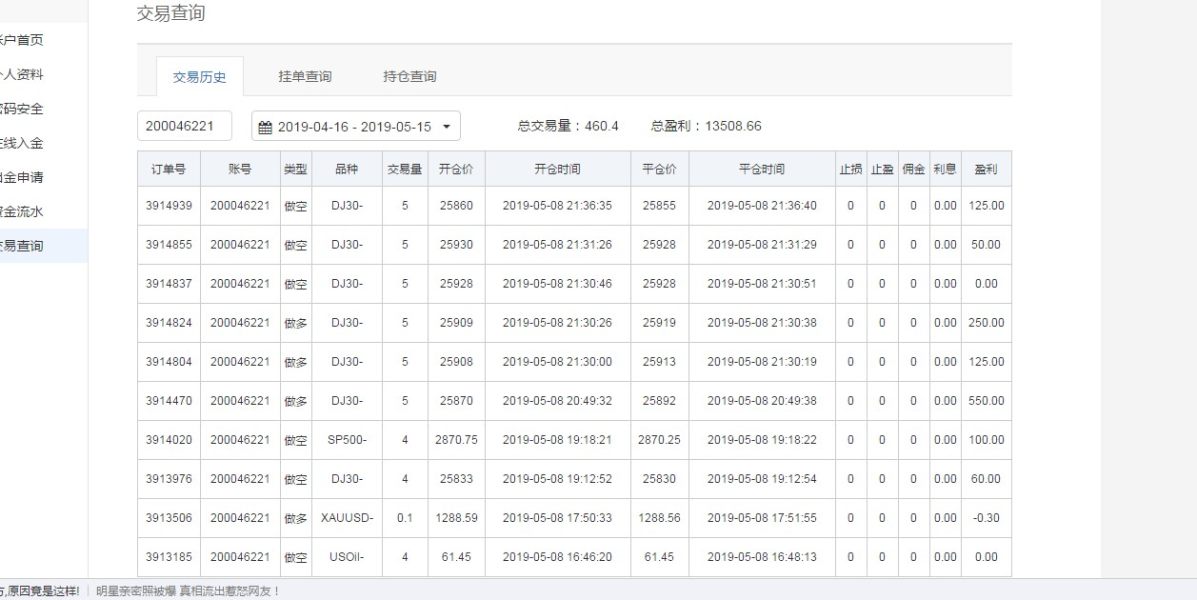Open the date range dropdown arrow
The height and width of the screenshot is (600, 1197).
pyautogui.click(x=446, y=127)
